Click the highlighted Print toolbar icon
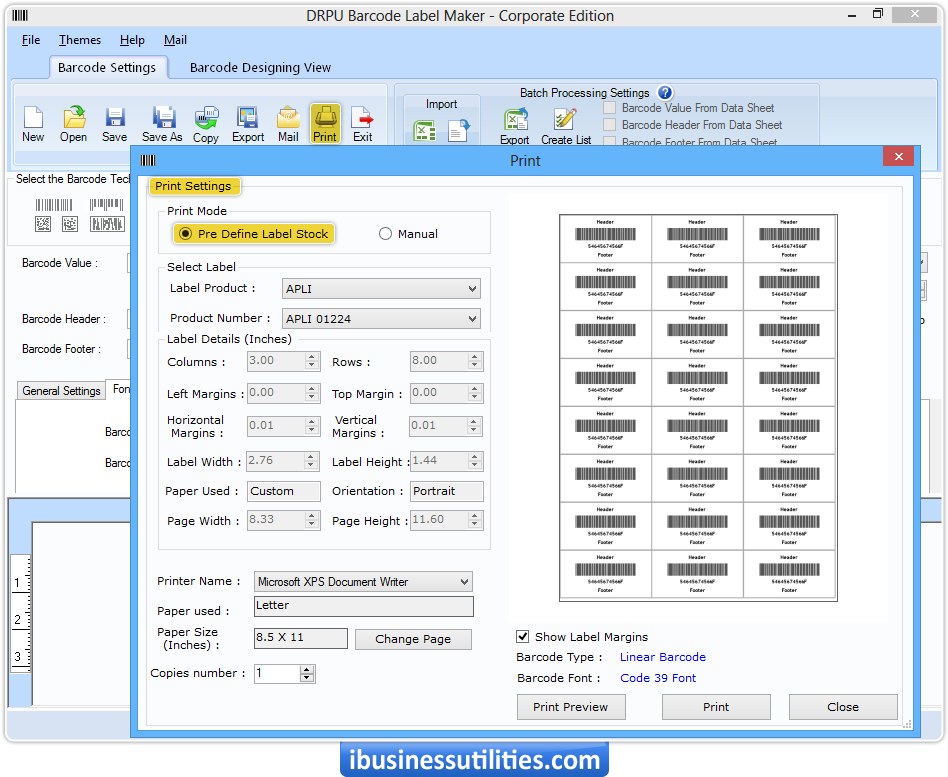This screenshot has width=948, height=777. 325,124
